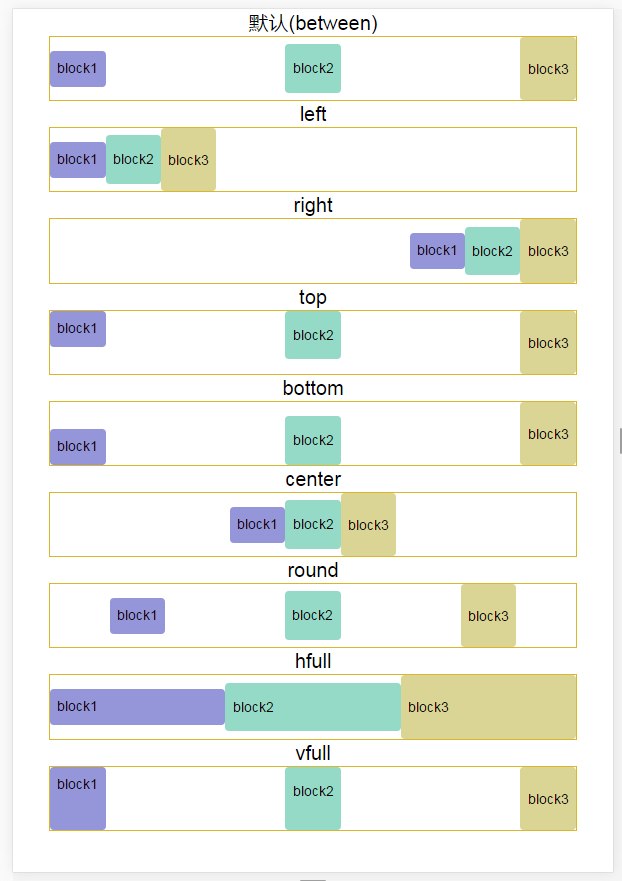Screen dimensions: 622x881
Task: Select block2 in the left-aligned row
Action: coord(133,159)
